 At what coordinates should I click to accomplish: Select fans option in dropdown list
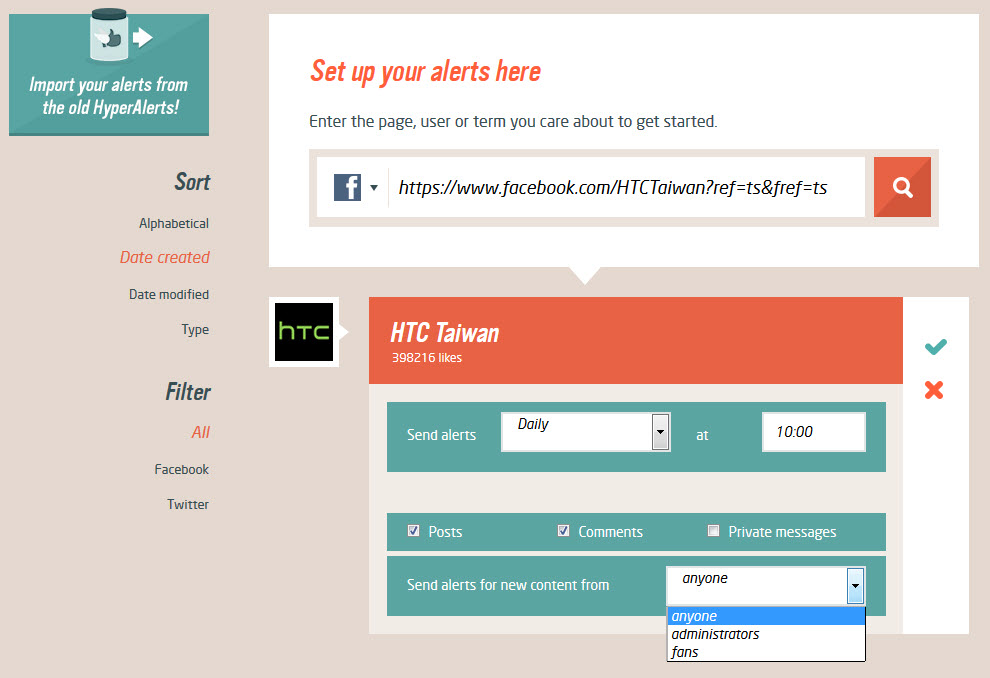(766, 651)
